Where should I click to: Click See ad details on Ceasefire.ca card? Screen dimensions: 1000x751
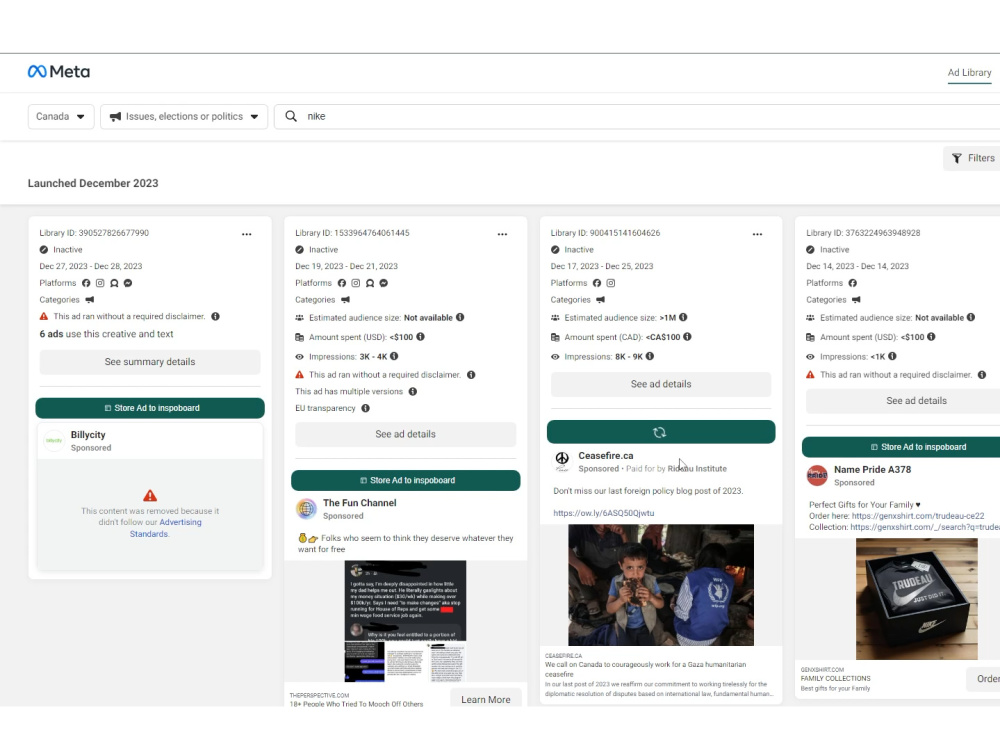[x=661, y=384]
